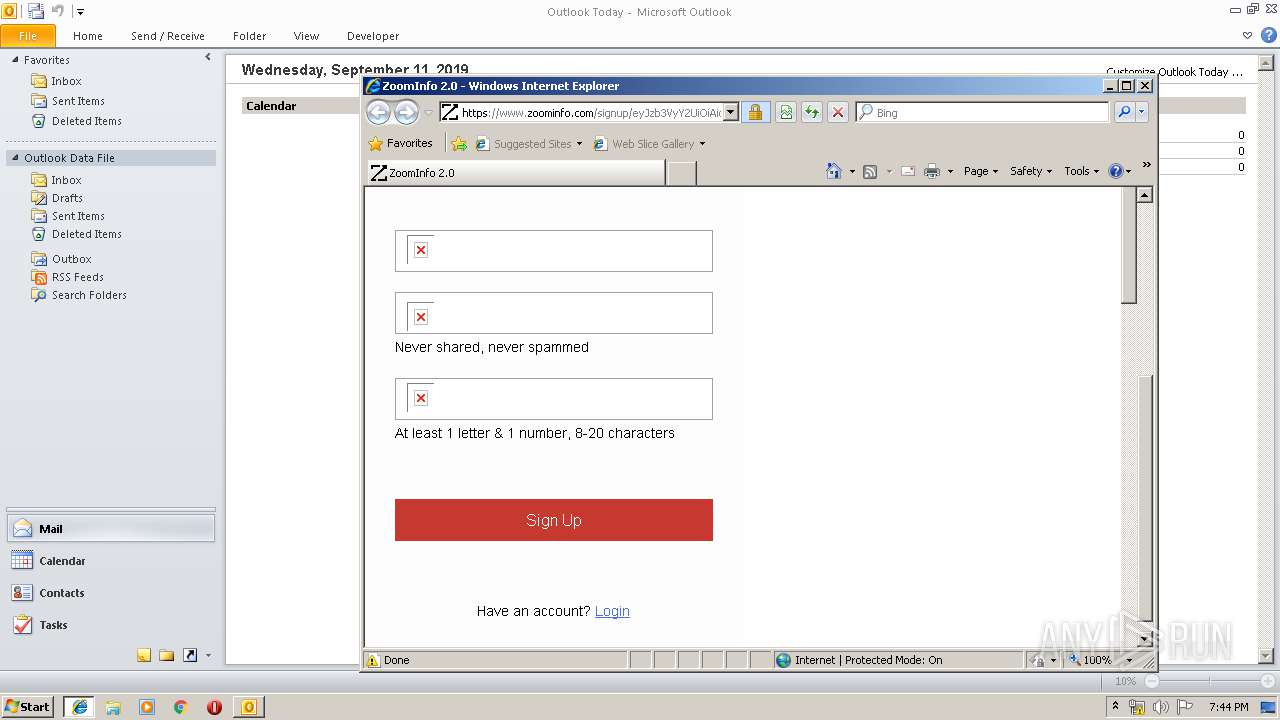This screenshot has height=720, width=1280.
Task: Click Customize Outlook Today link
Action: (1175, 72)
